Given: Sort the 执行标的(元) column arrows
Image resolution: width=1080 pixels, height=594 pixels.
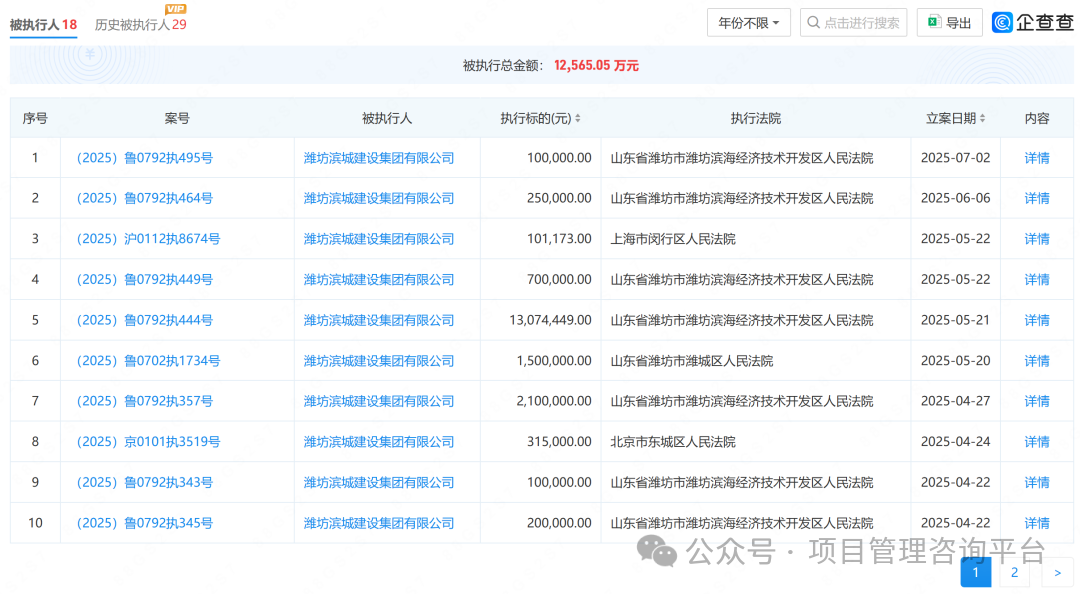Looking at the screenshot, I should click(x=577, y=117).
